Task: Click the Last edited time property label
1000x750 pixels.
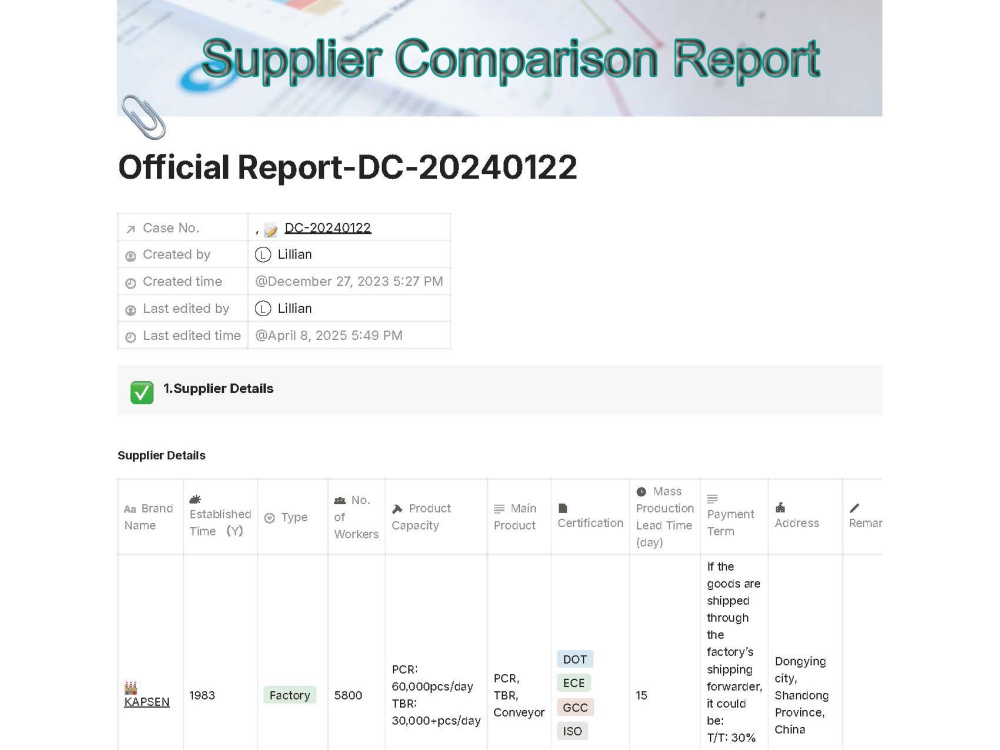Action: (192, 335)
